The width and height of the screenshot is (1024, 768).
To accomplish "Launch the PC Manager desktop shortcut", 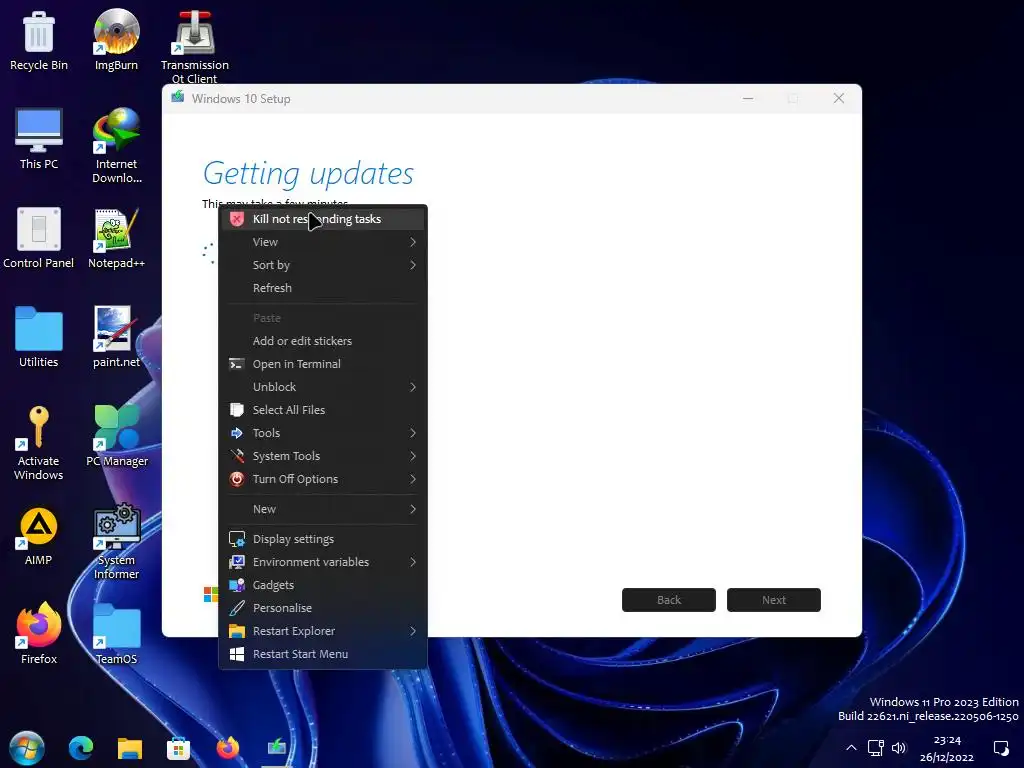I will point(116,436).
